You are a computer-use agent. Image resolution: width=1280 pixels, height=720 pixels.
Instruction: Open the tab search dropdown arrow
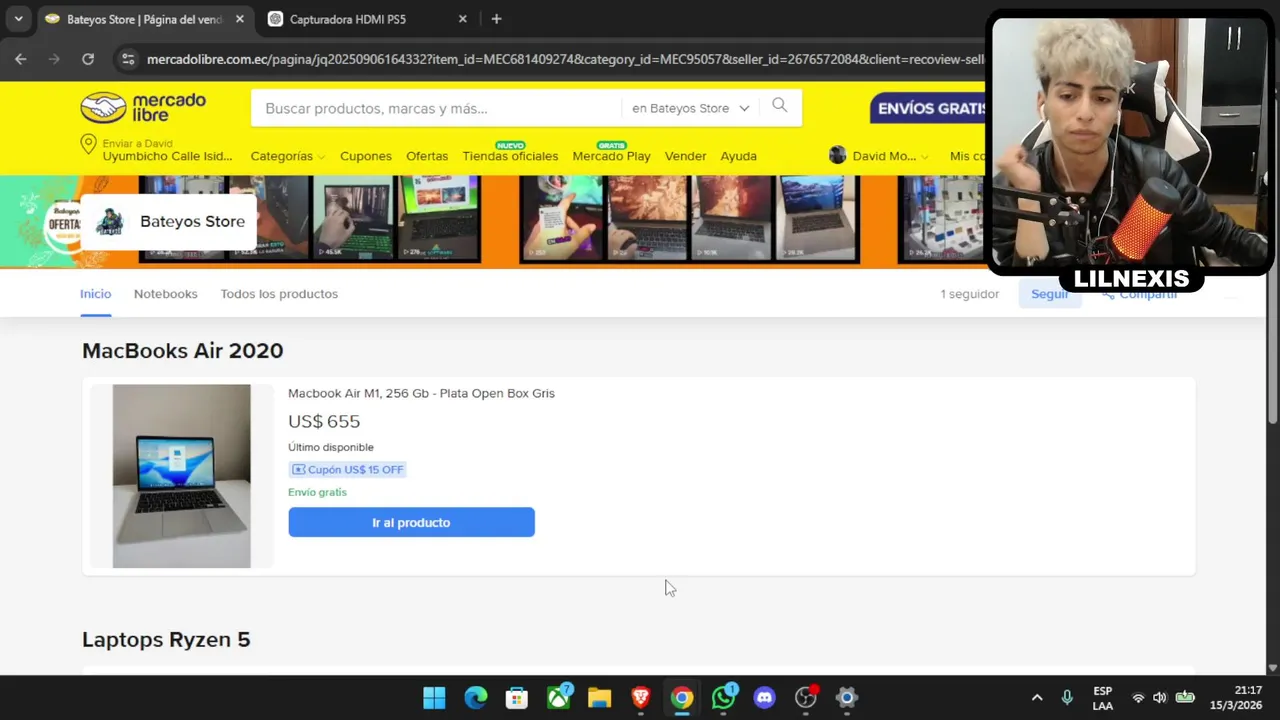point(18,19)
